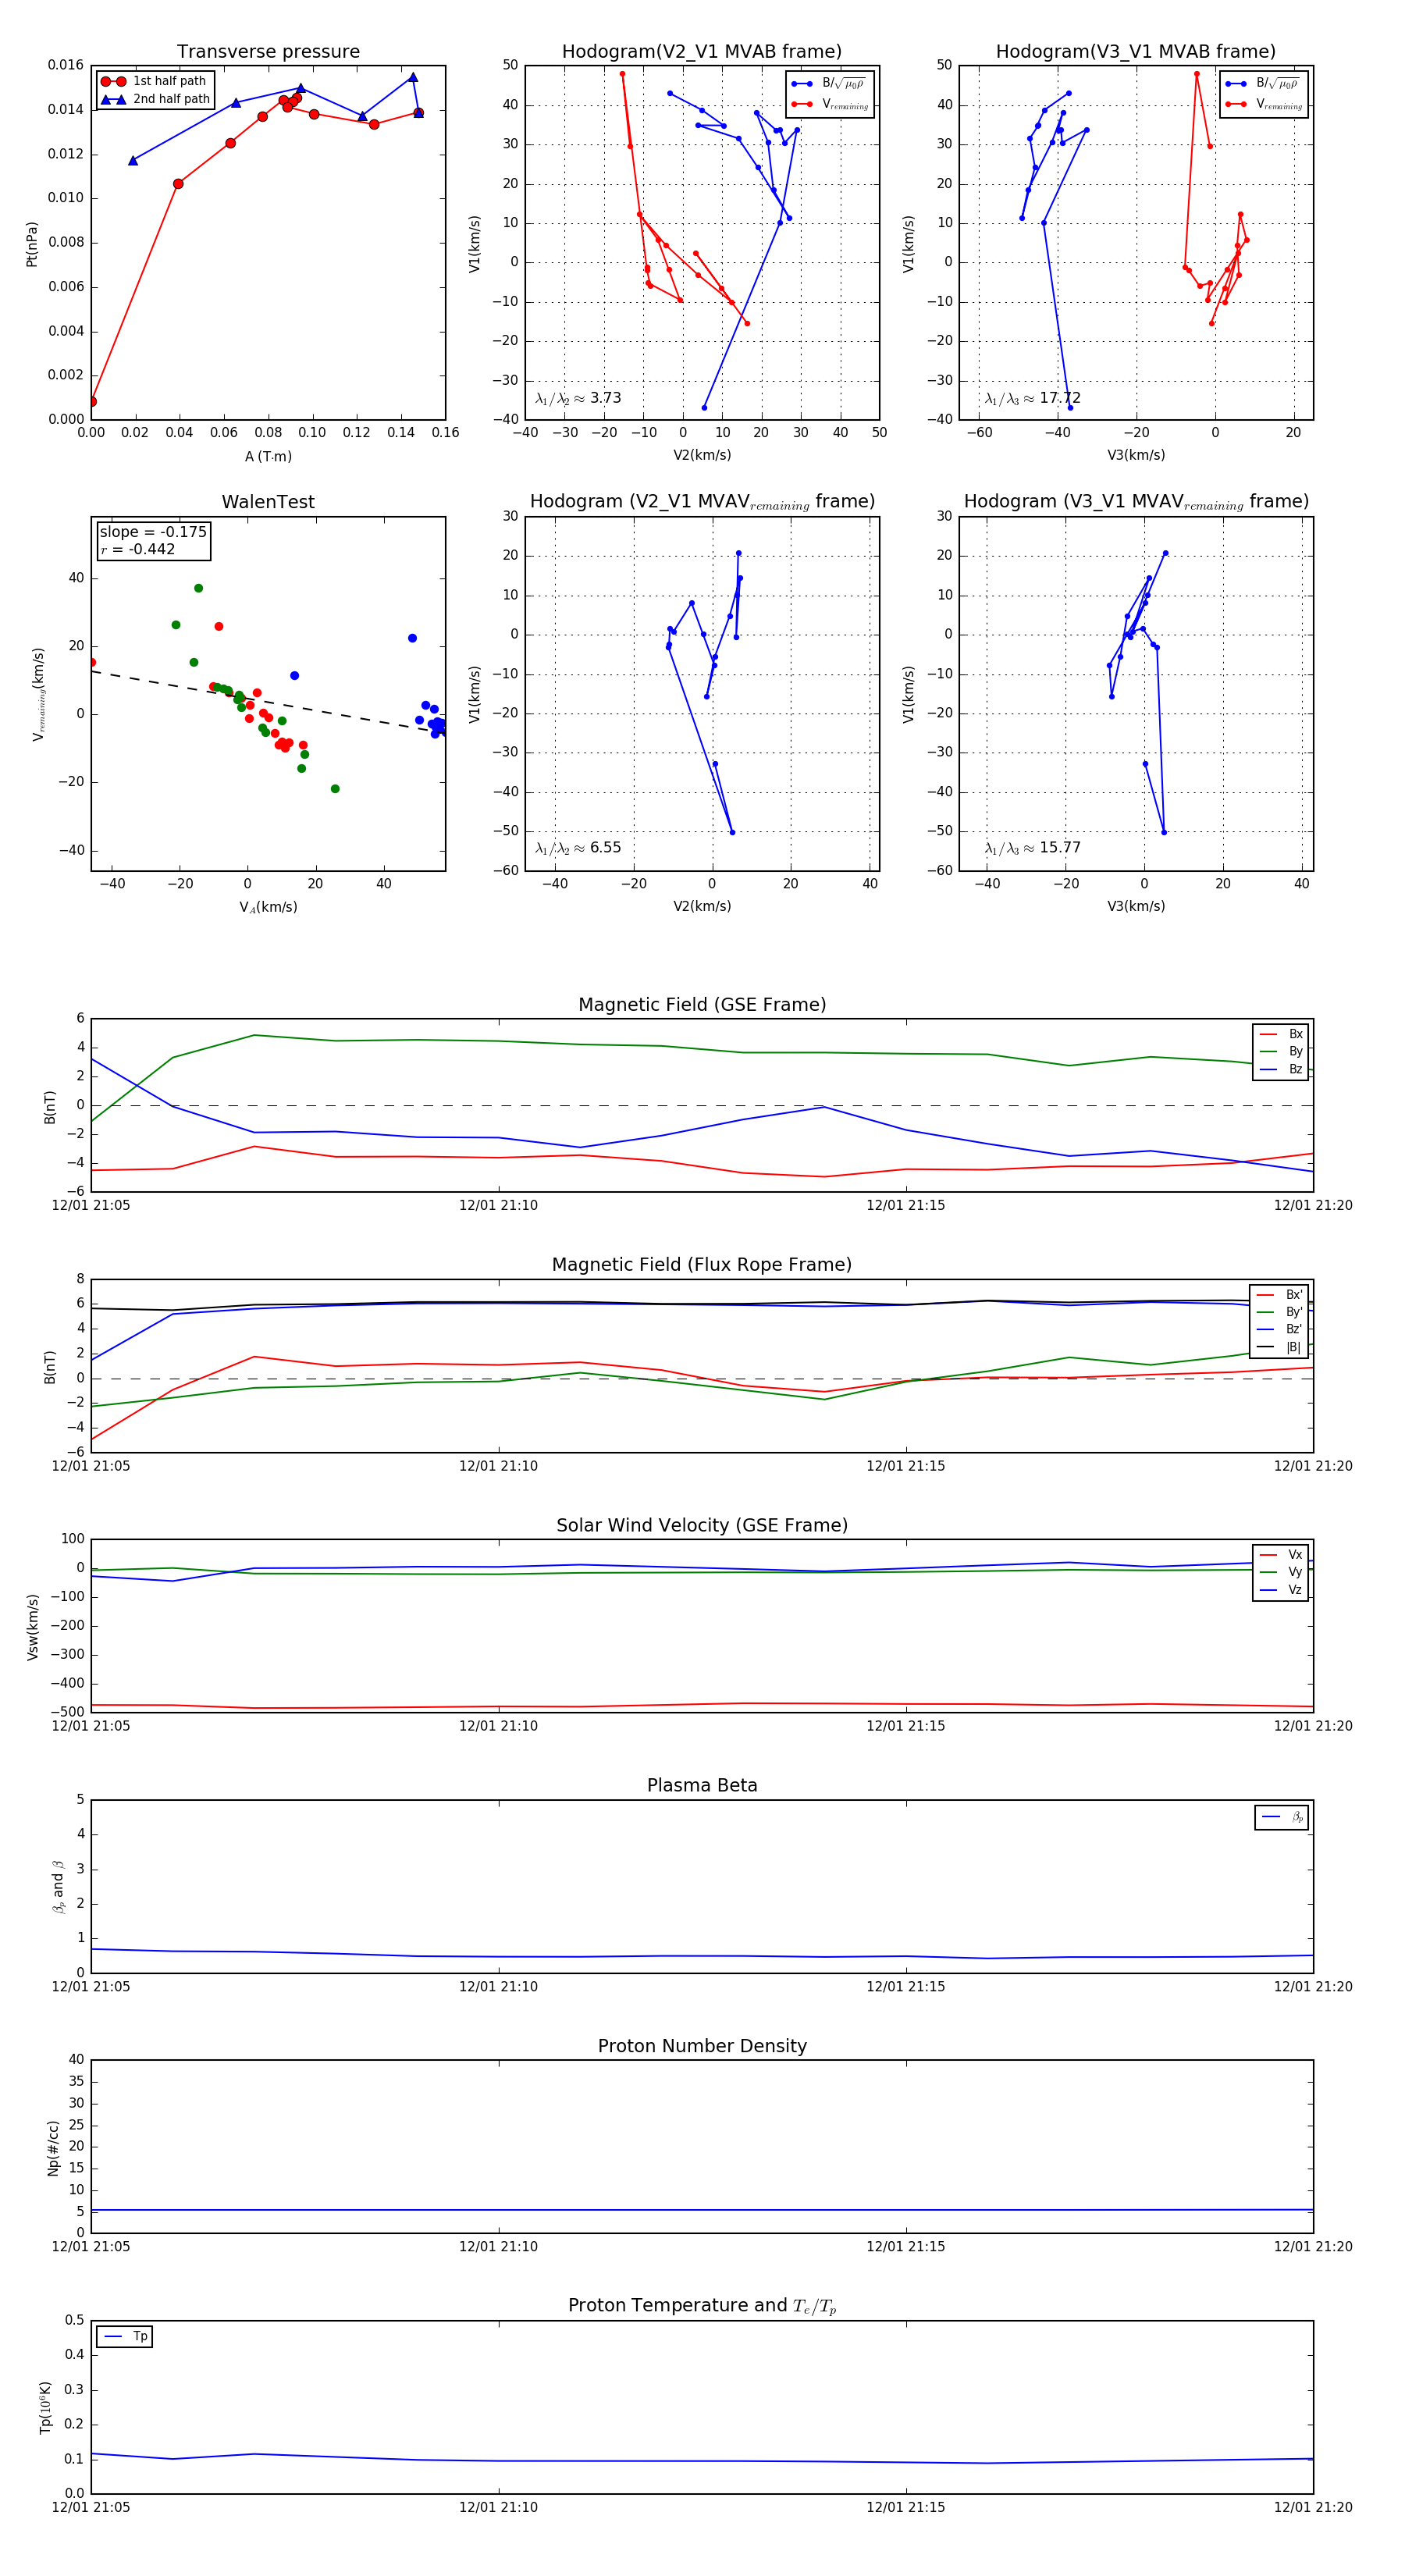Click '12/01 21:10' tick under Plasma Beta plot
The width and height of the screenshot is (1405, 2576).
pyautogui.click(x=498, y=1987)
